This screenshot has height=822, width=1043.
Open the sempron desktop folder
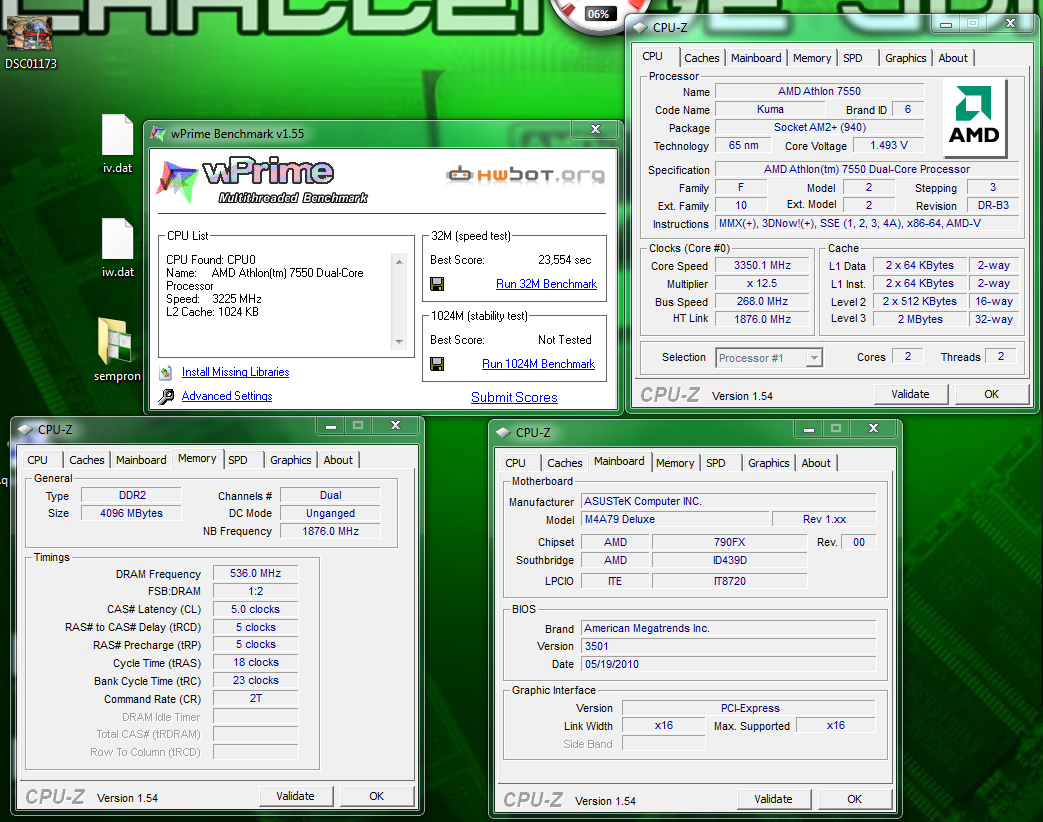(x=114, y=341)
